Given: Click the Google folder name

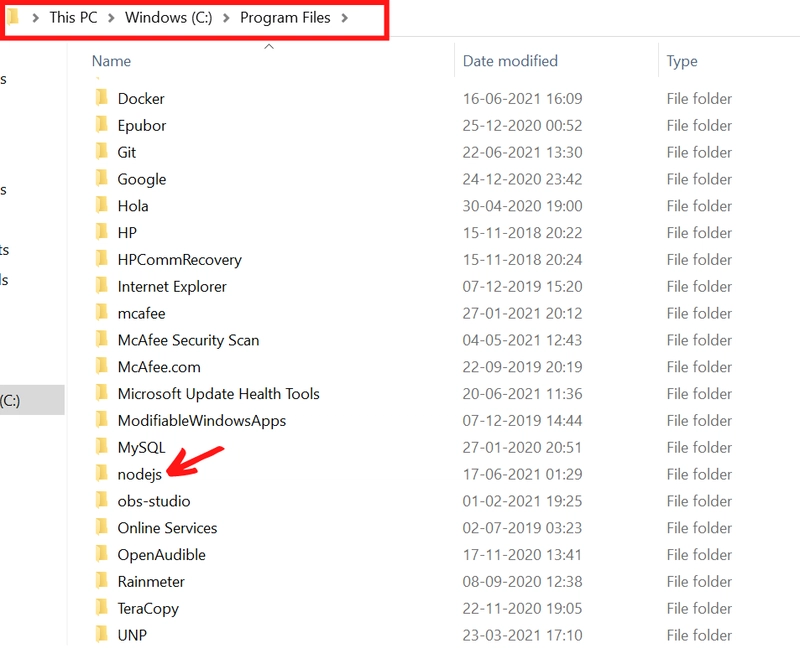Looking at the screenshot, I should pos(142,179).
